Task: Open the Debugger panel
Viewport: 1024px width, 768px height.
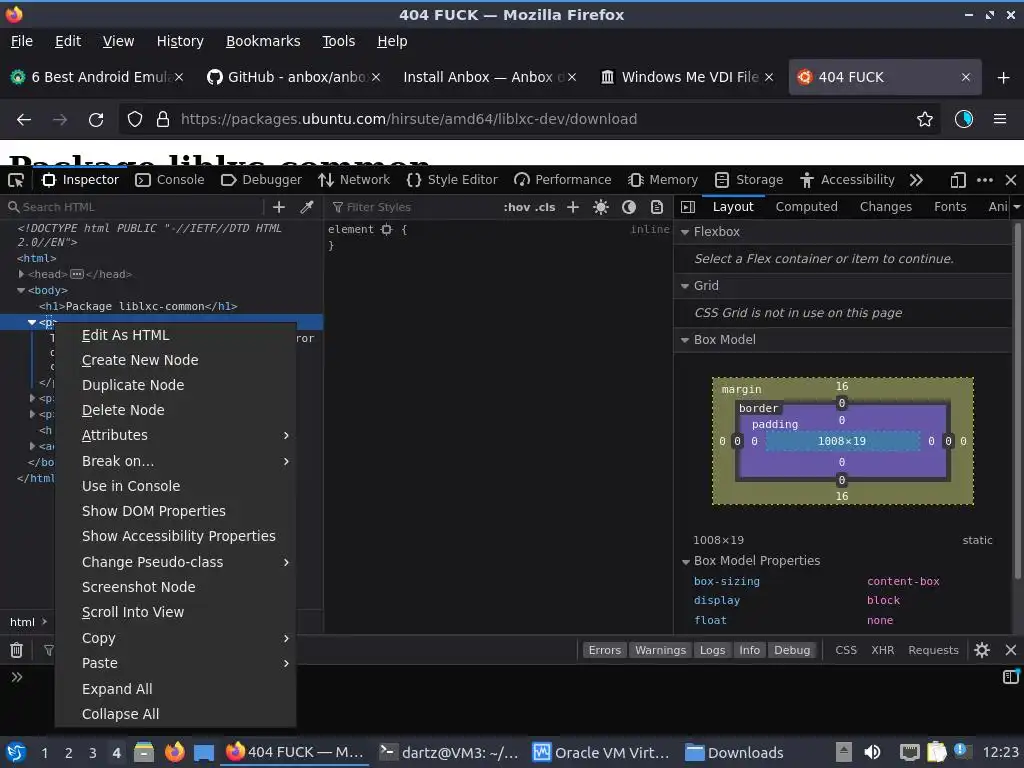Action: 261,180
